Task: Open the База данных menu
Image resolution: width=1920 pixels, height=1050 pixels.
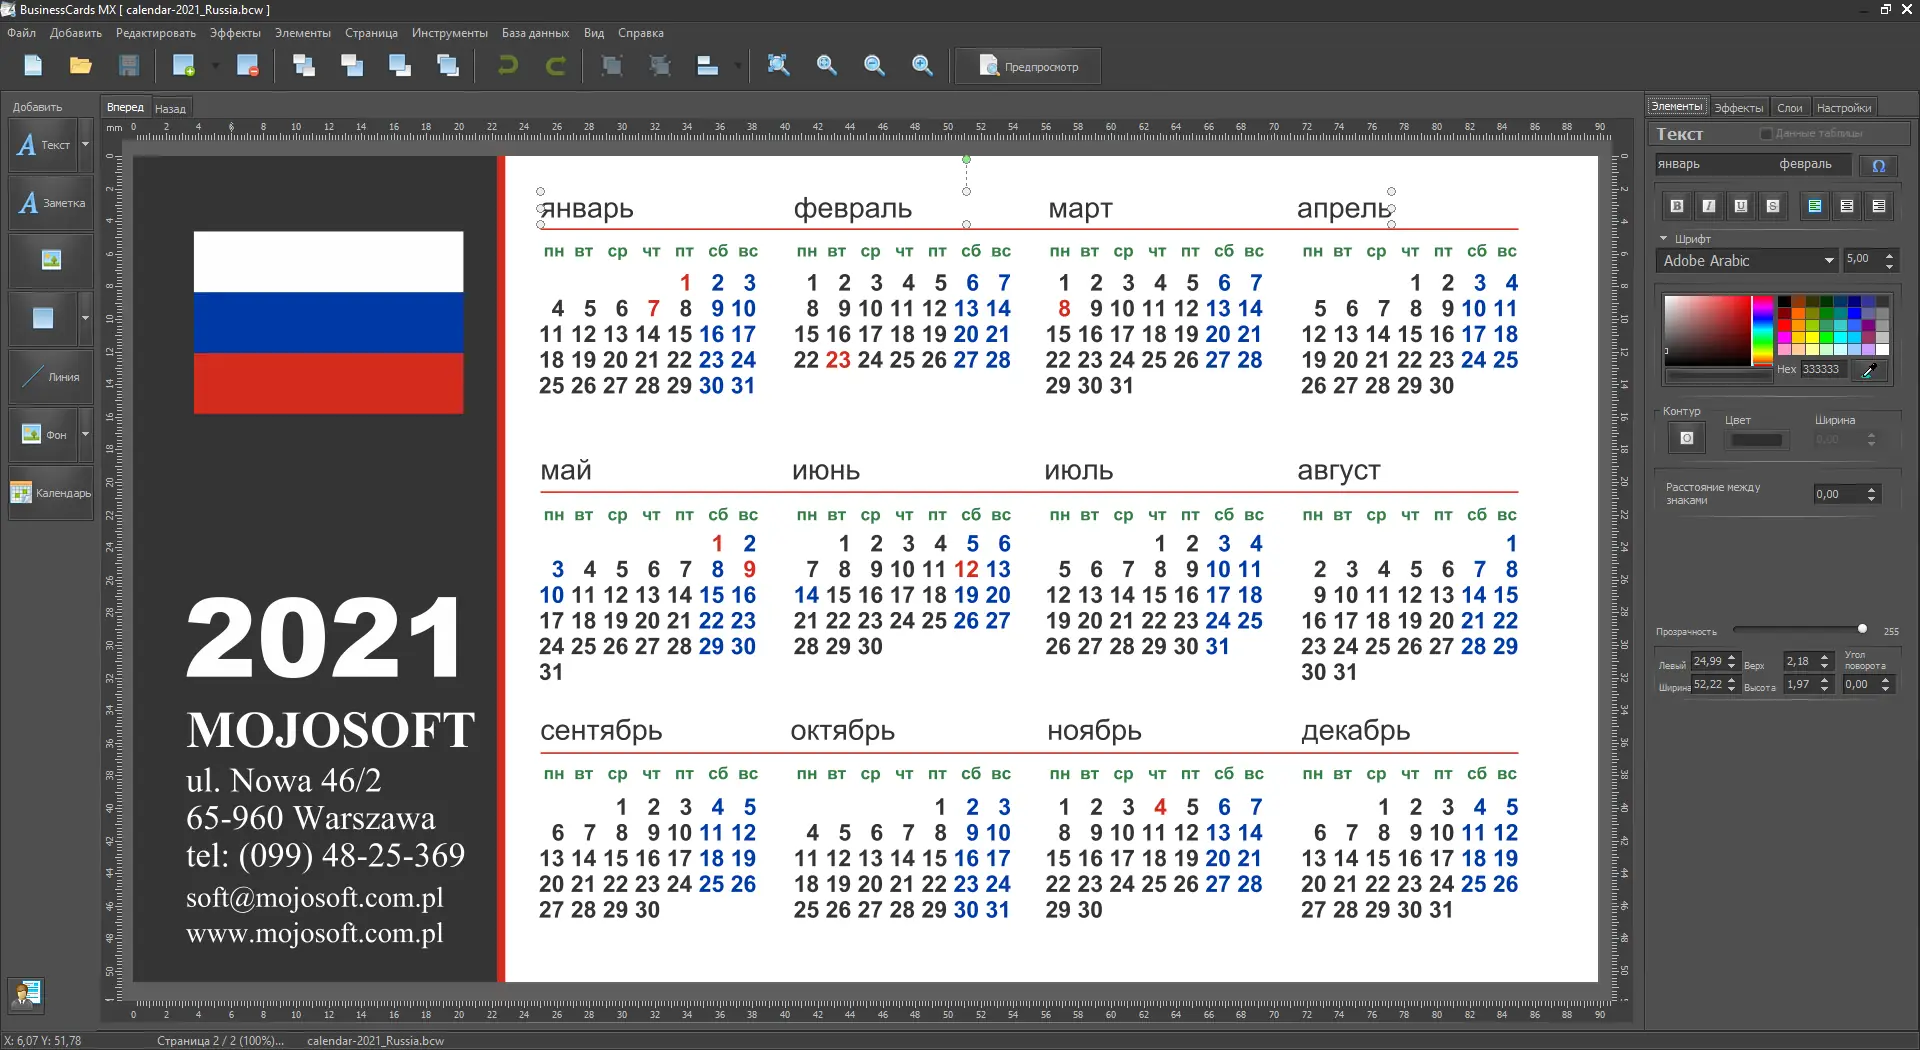Action: click(x=535, y=33)
